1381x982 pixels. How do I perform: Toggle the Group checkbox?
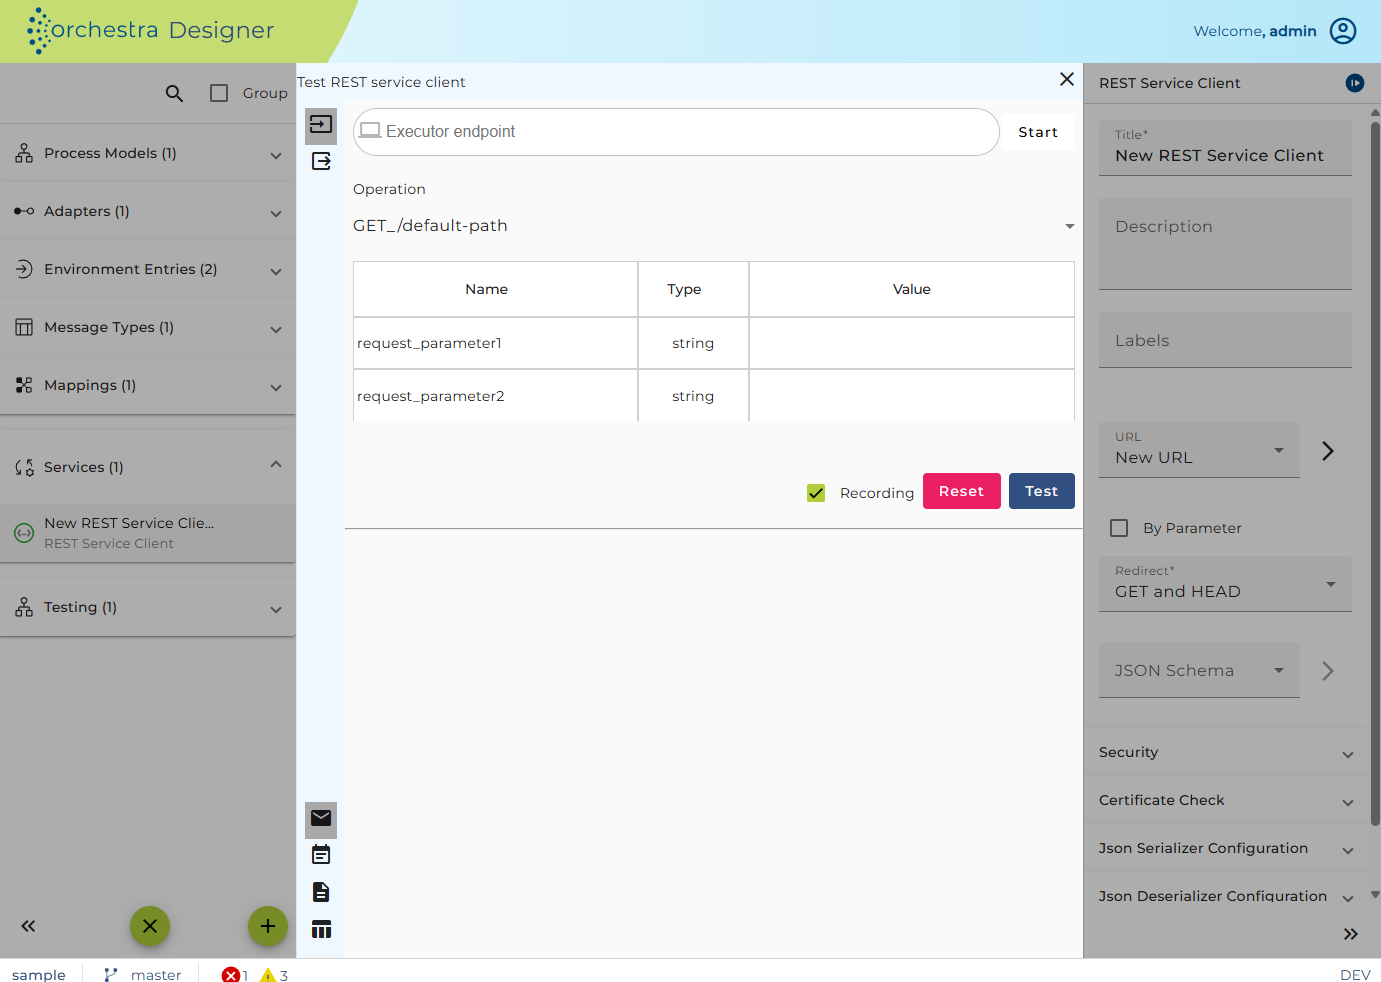click(219, 93)
